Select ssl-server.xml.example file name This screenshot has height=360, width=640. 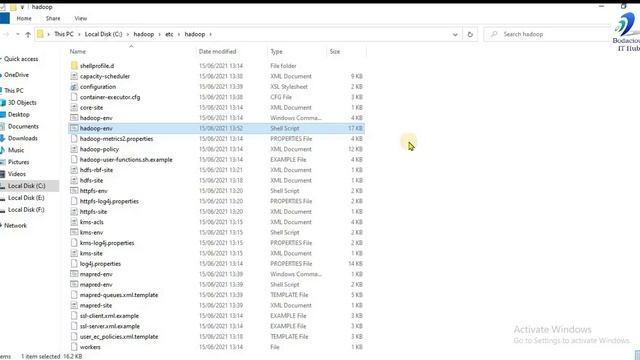(x=110, y=326)
